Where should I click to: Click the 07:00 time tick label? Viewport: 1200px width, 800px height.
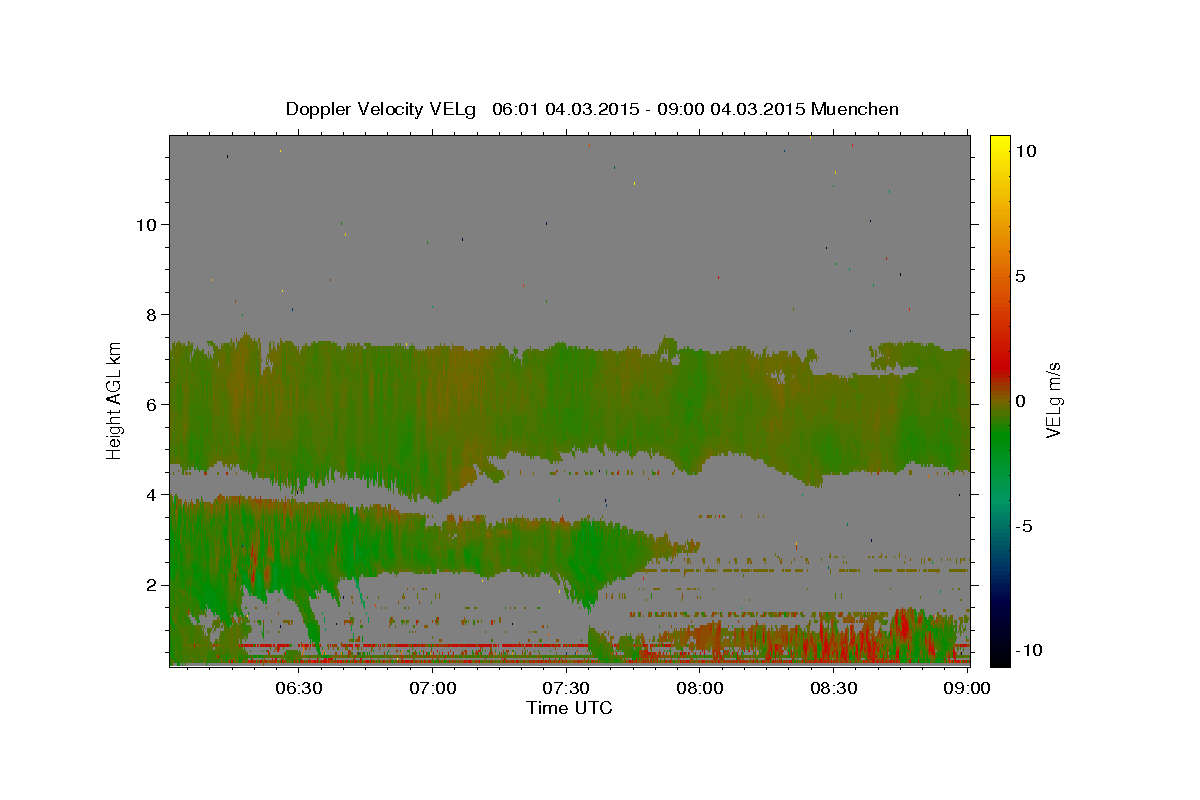click(433, 688)
